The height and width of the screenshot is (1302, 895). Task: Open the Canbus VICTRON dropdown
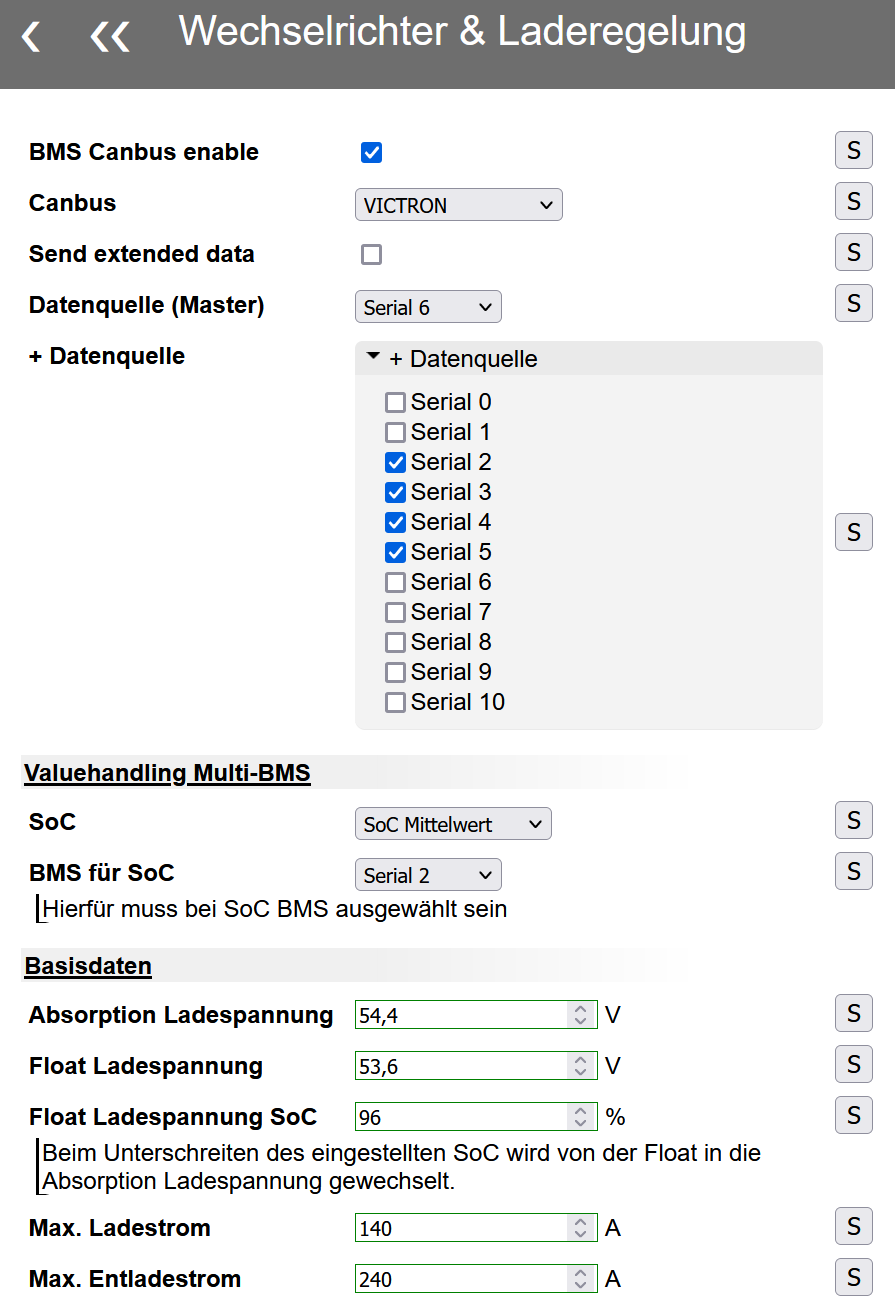click(x=458, y=205)
